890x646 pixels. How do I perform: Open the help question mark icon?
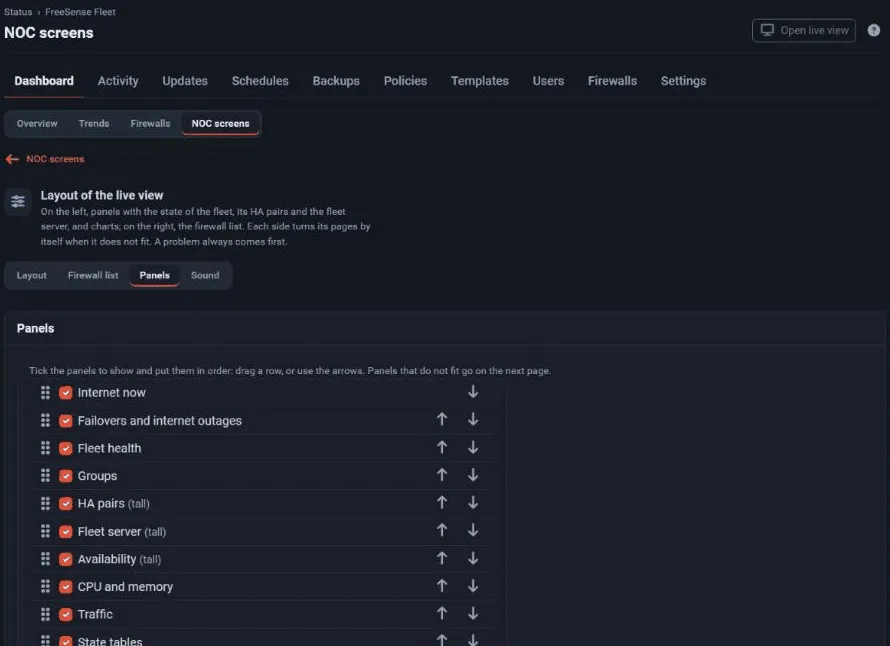pos(874,30)
